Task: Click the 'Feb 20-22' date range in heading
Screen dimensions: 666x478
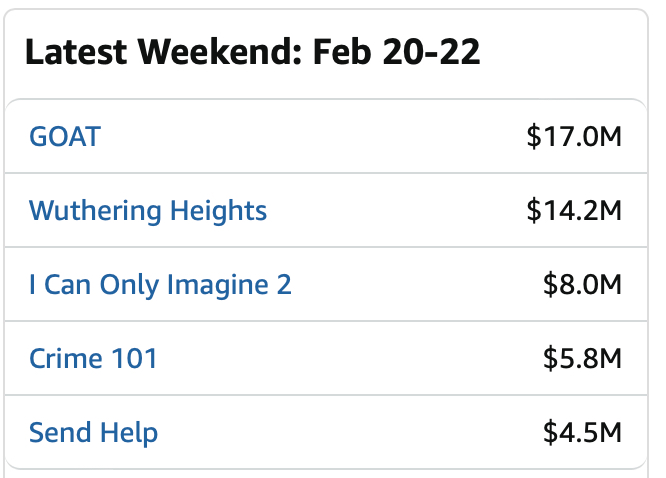Action: pos(397,53)
